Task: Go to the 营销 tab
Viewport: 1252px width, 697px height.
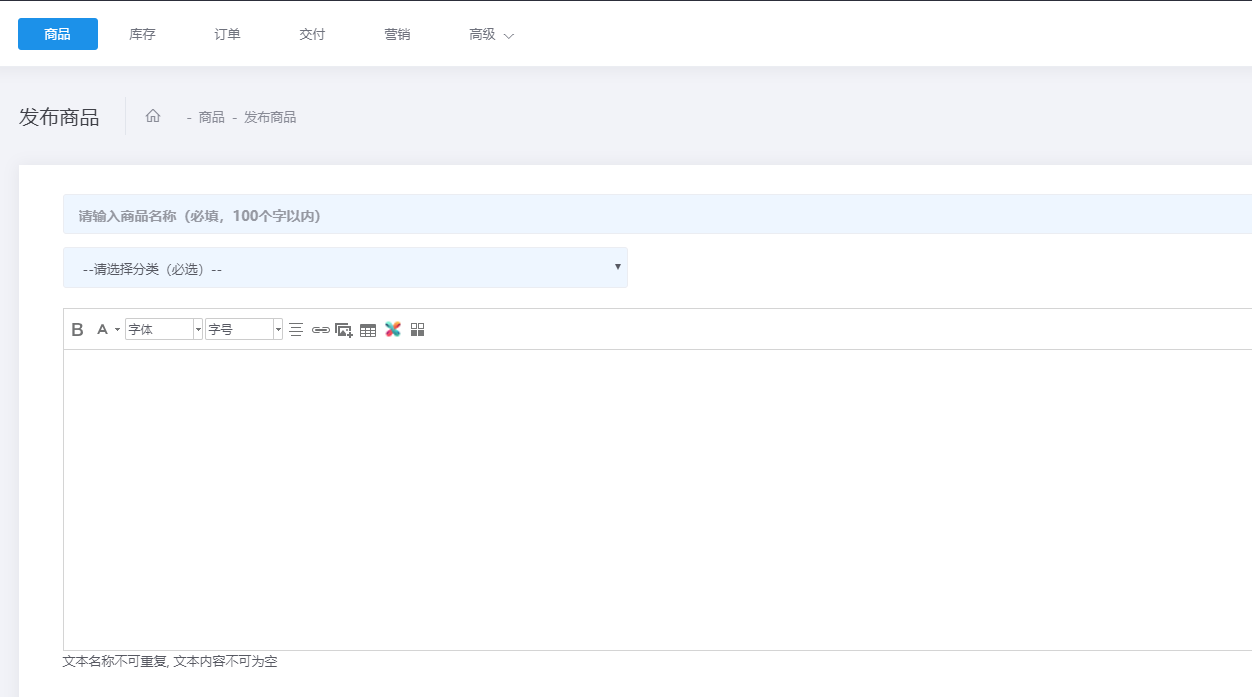Action: [397, 34]
